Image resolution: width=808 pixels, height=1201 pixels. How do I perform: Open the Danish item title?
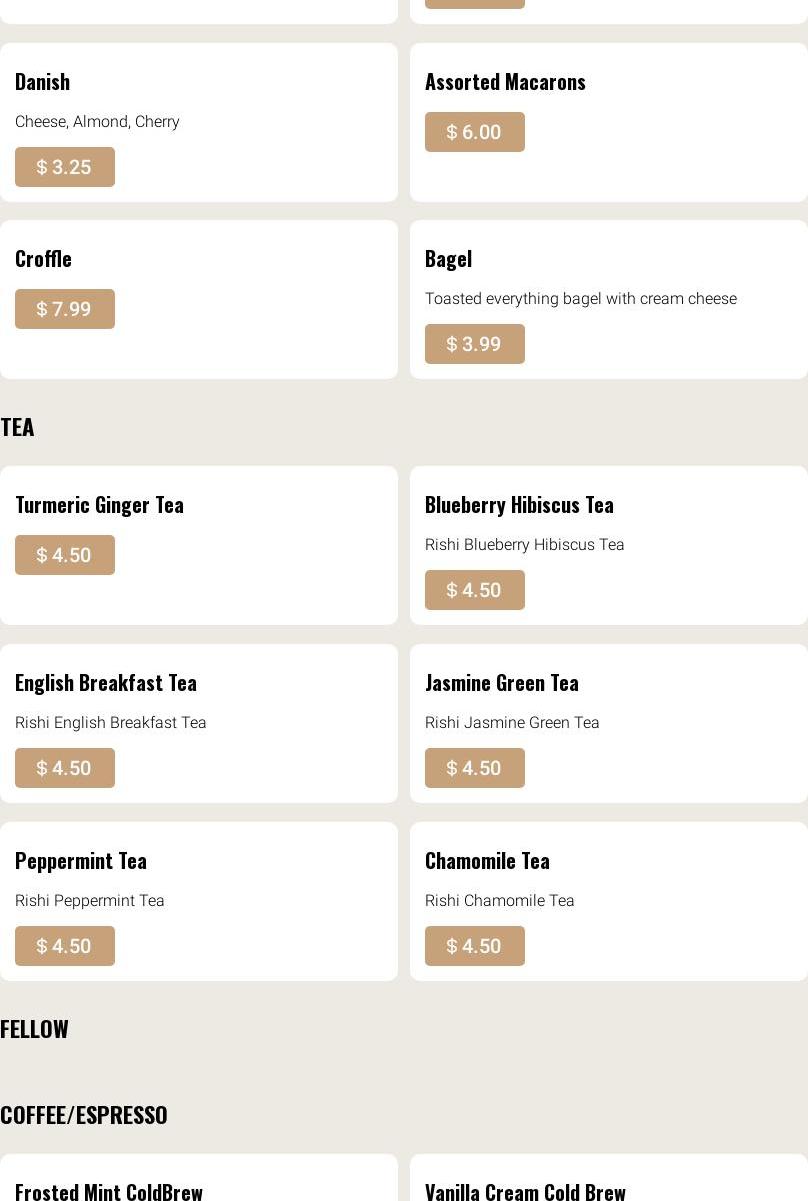tap(42, 82)
